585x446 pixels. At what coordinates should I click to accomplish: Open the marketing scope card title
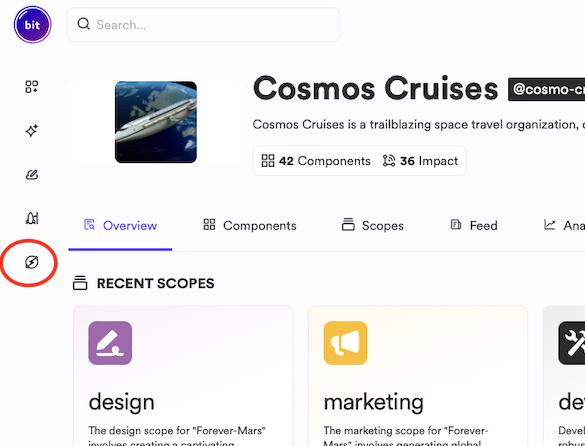coord(374,402)
